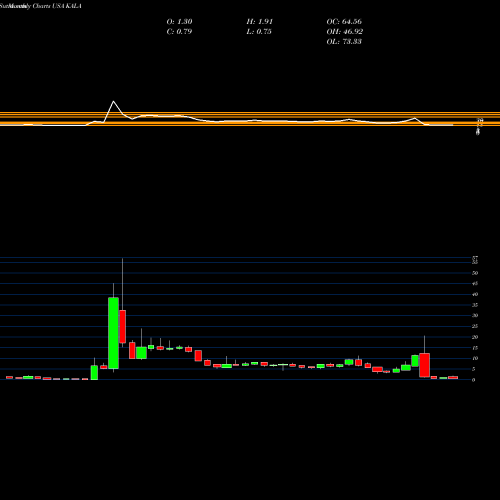Screen dimensions: 500x500
Task: Click the 0 price axis label
Action: tap(474, 380)
